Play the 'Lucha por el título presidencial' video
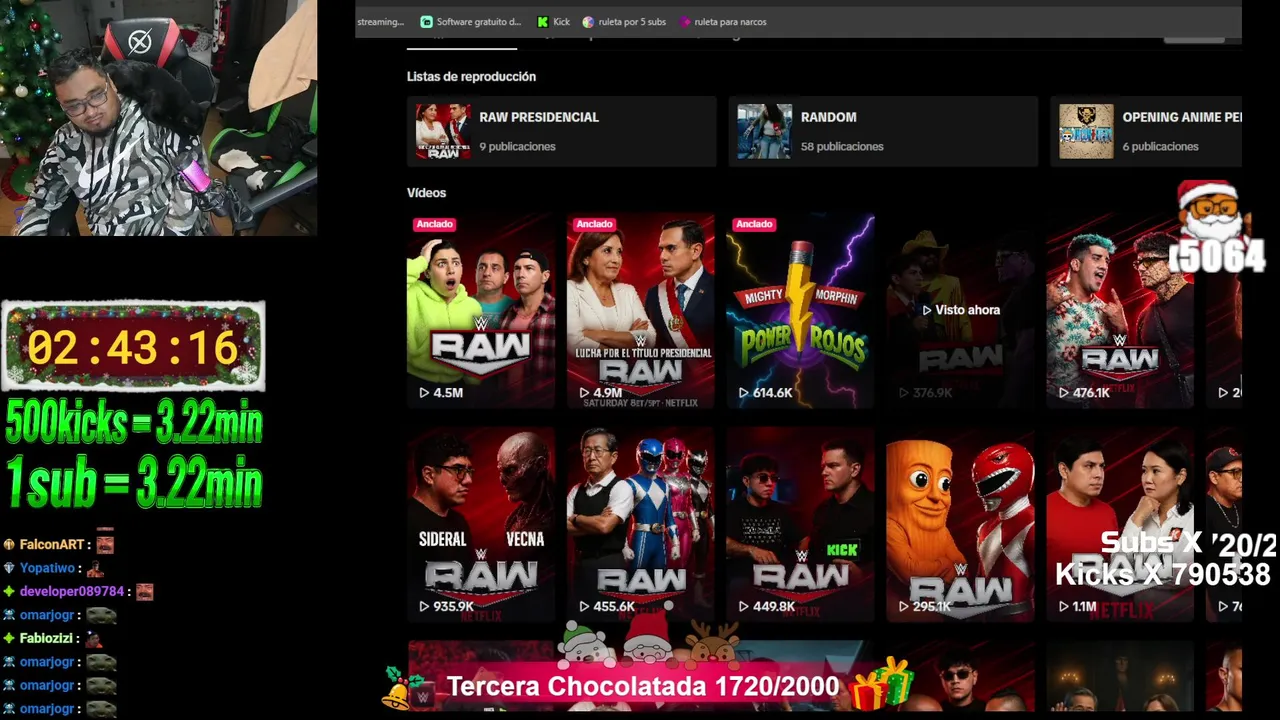 point(640,310)
